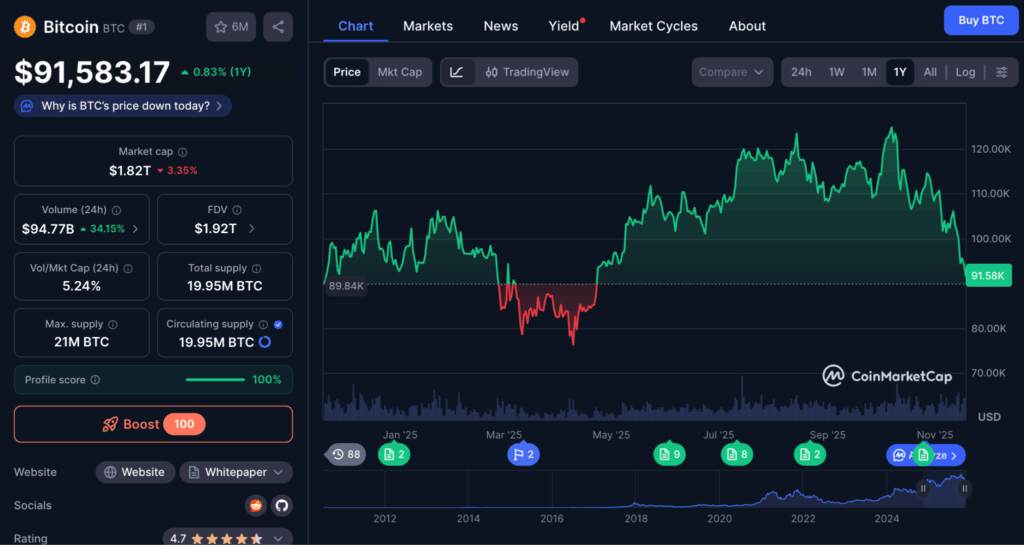Switch to line chart icon

click(457, 72)
